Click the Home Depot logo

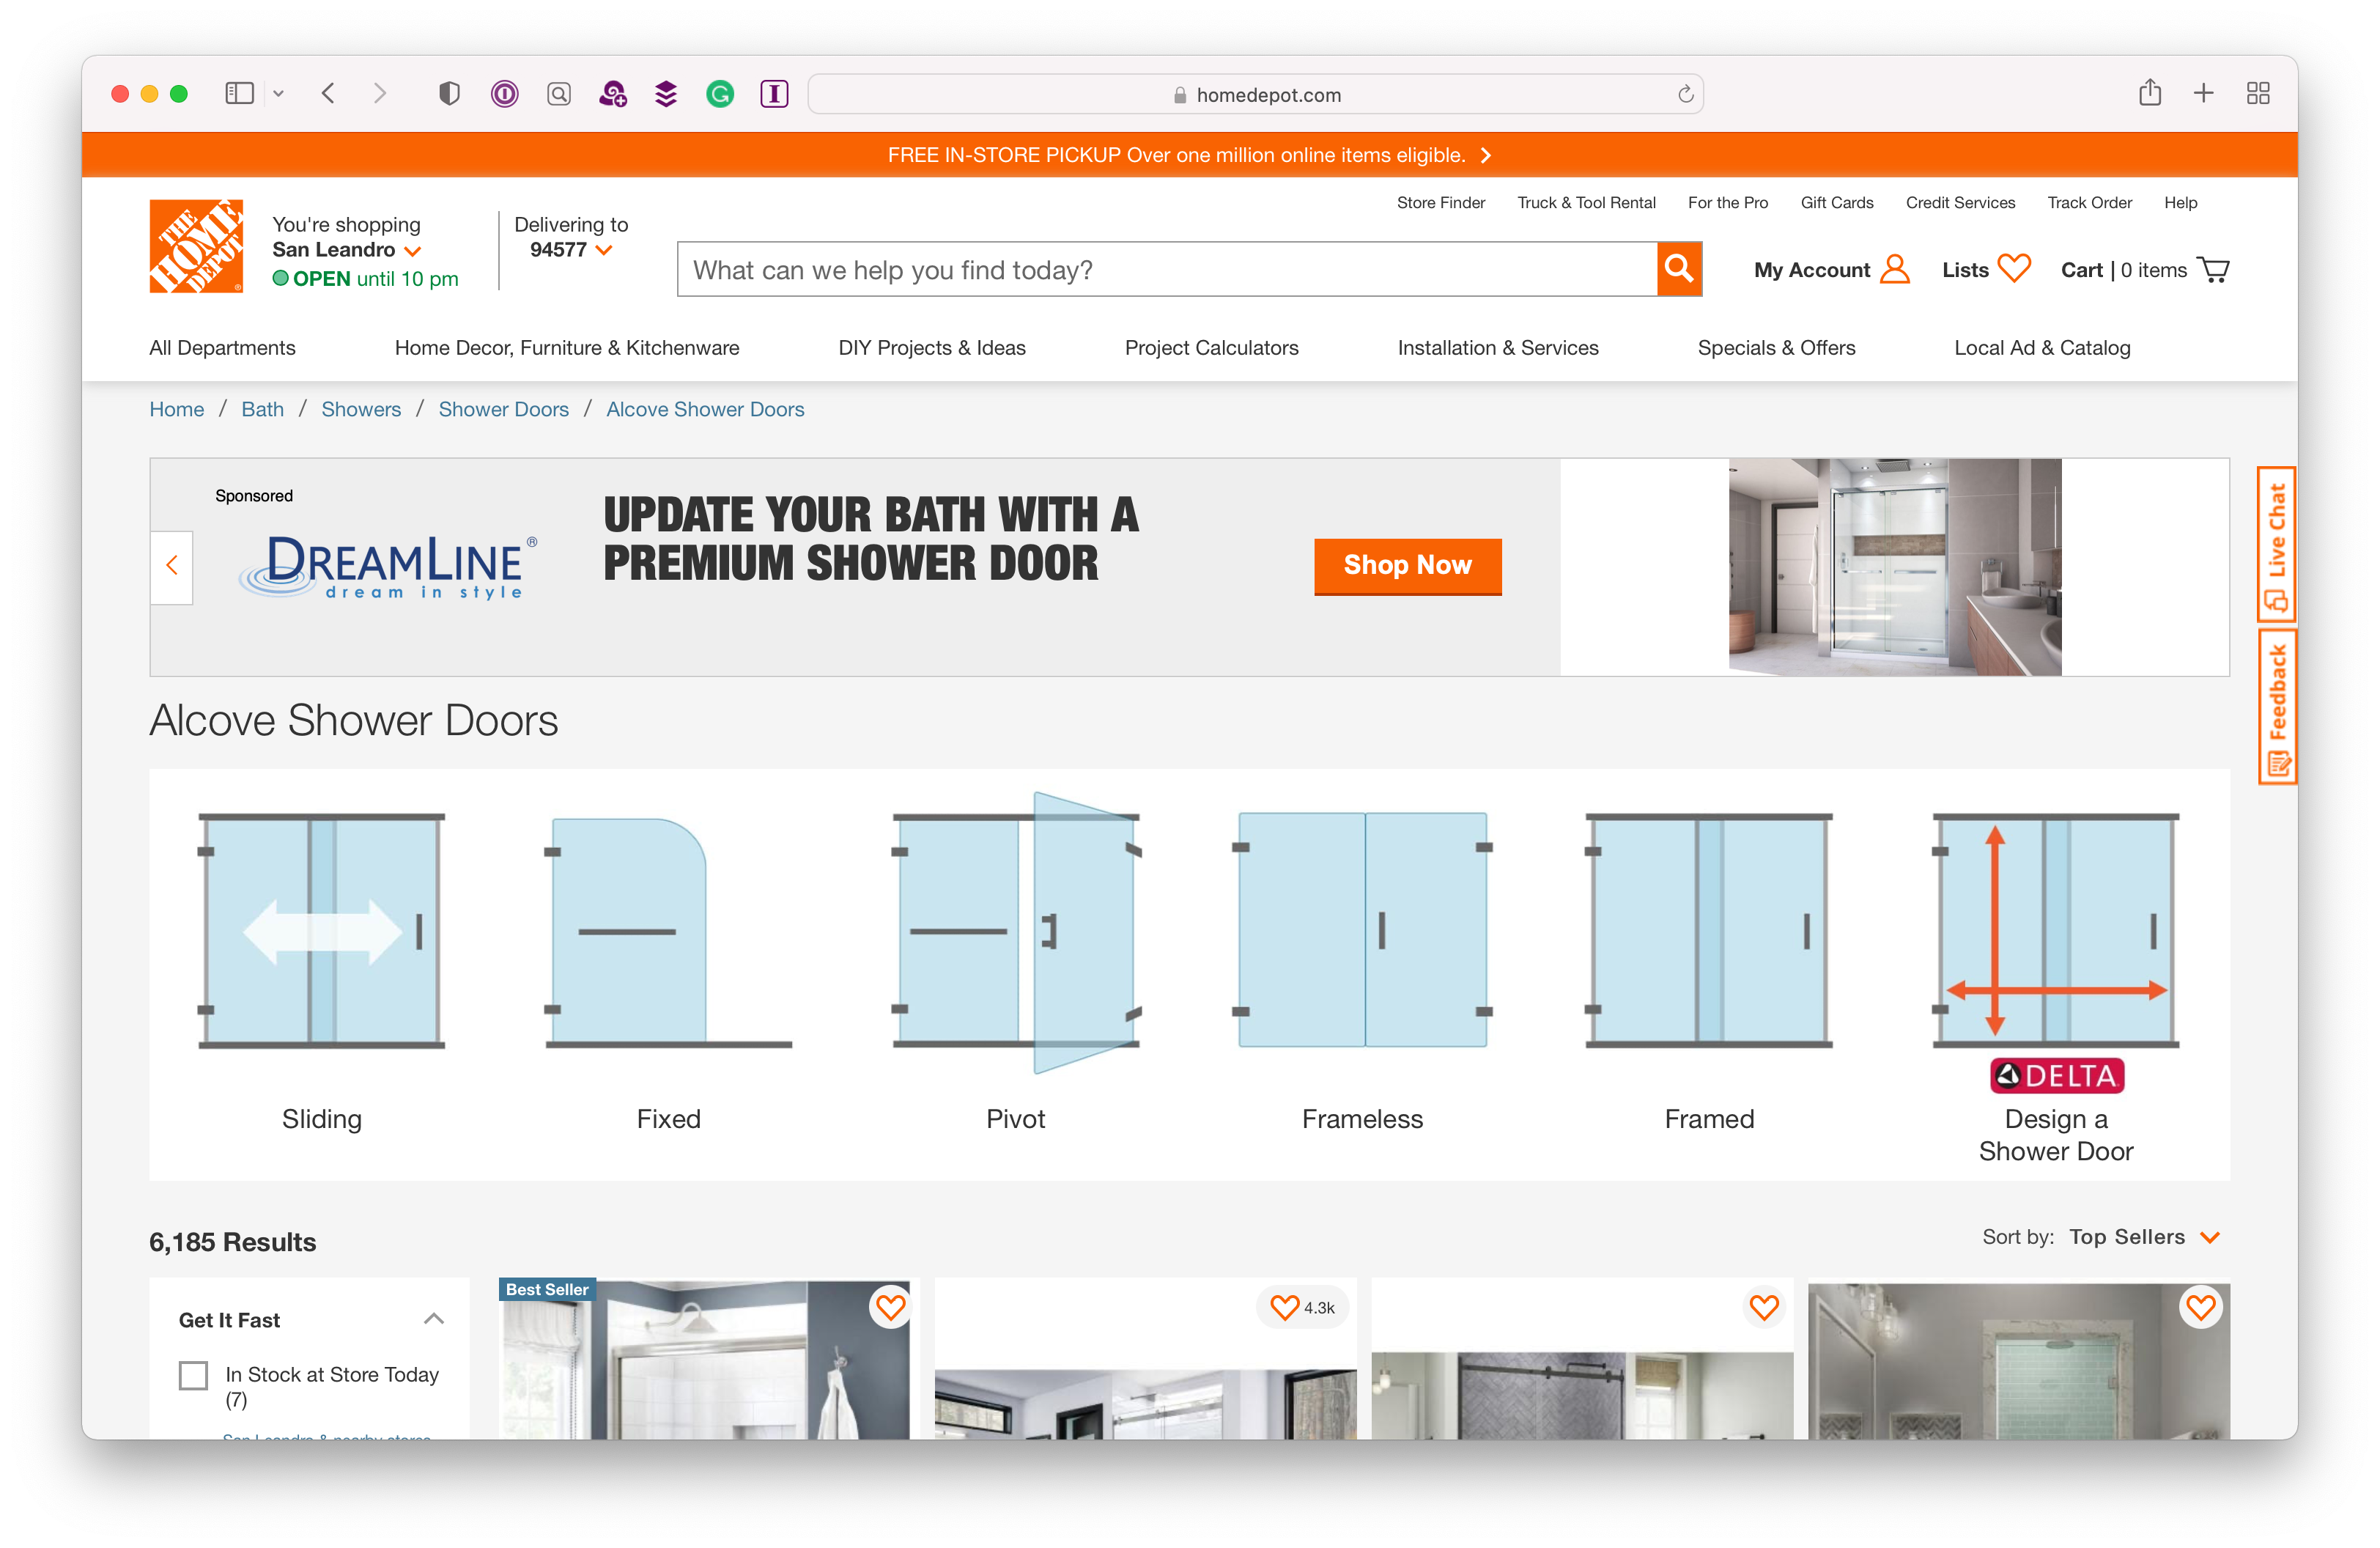pyautogui.click(x=196, y=246)
